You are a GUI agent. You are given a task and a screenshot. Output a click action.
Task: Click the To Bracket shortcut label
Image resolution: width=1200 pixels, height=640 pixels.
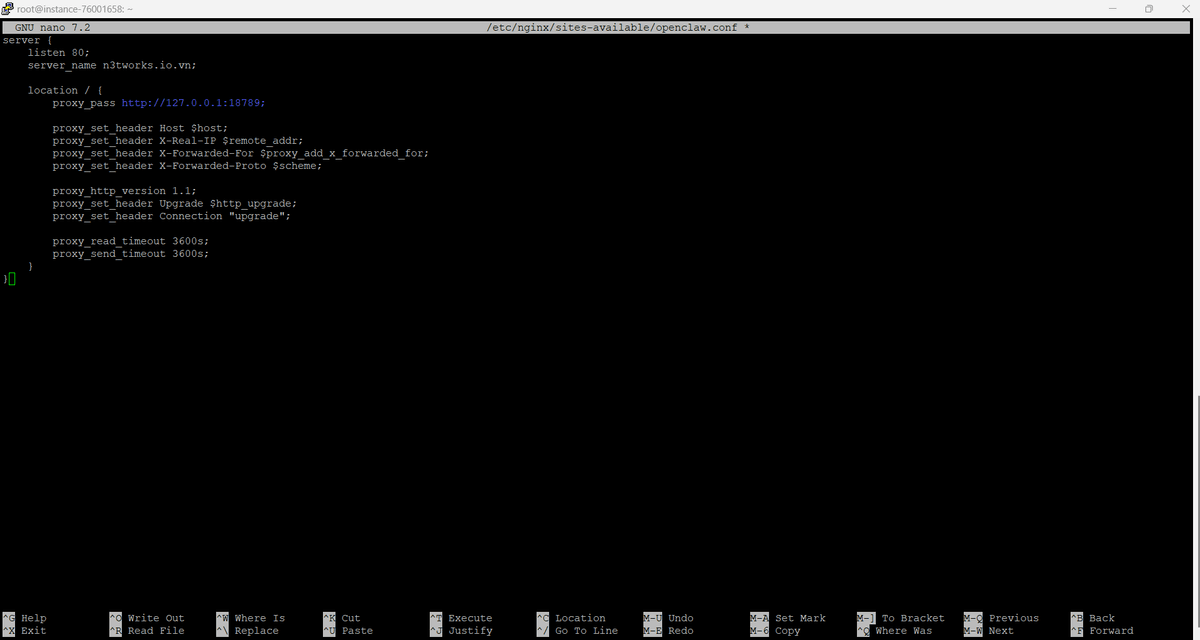[912, 618]
